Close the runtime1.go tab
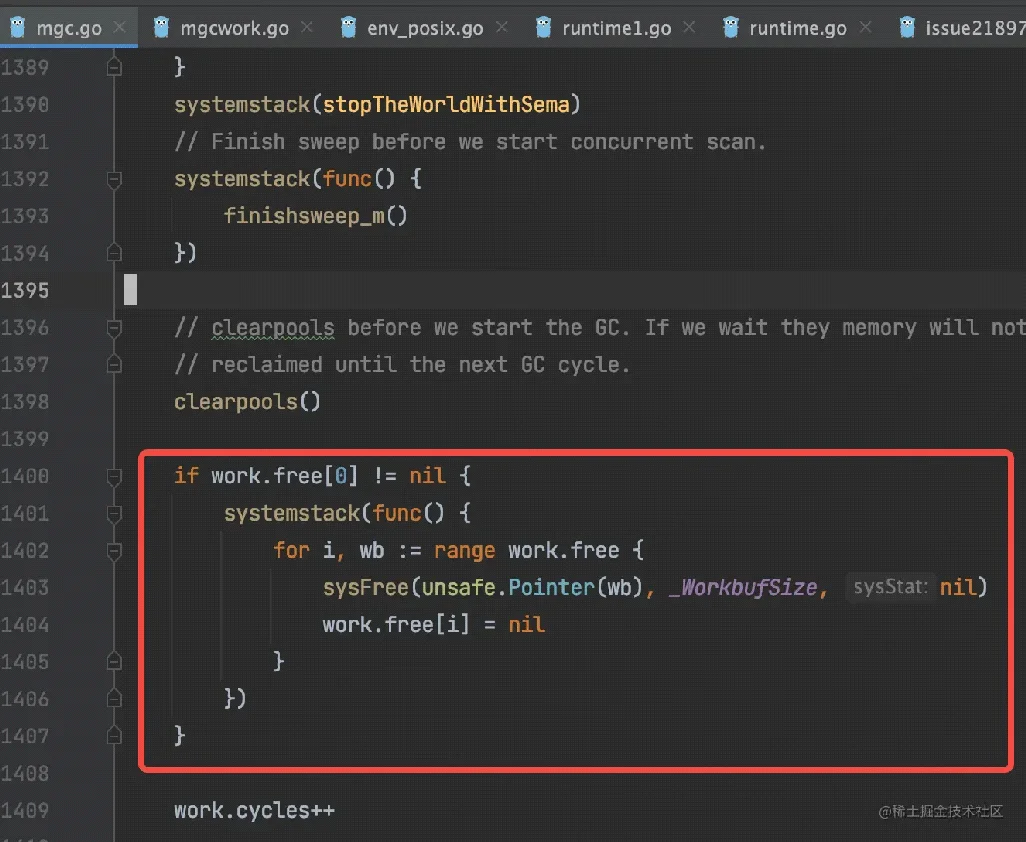The image size is (1026, 842). [688, 27]
